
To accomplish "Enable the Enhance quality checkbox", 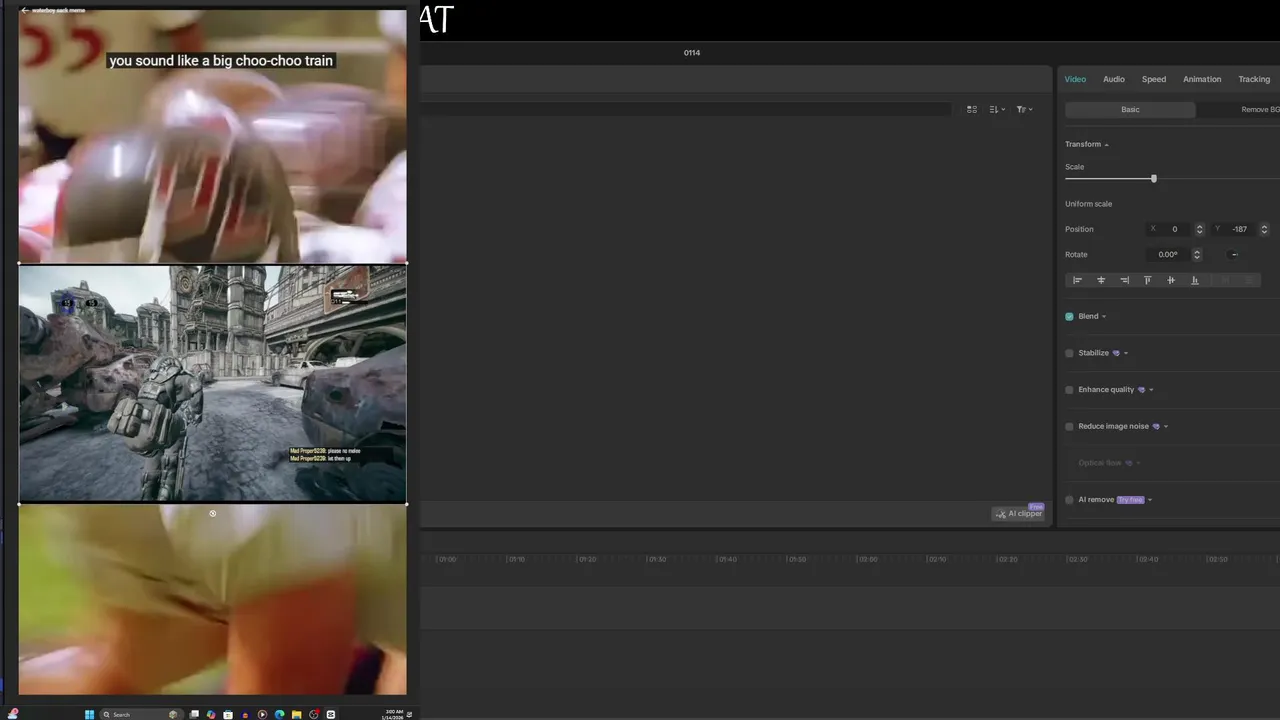I will [1069, 390].
